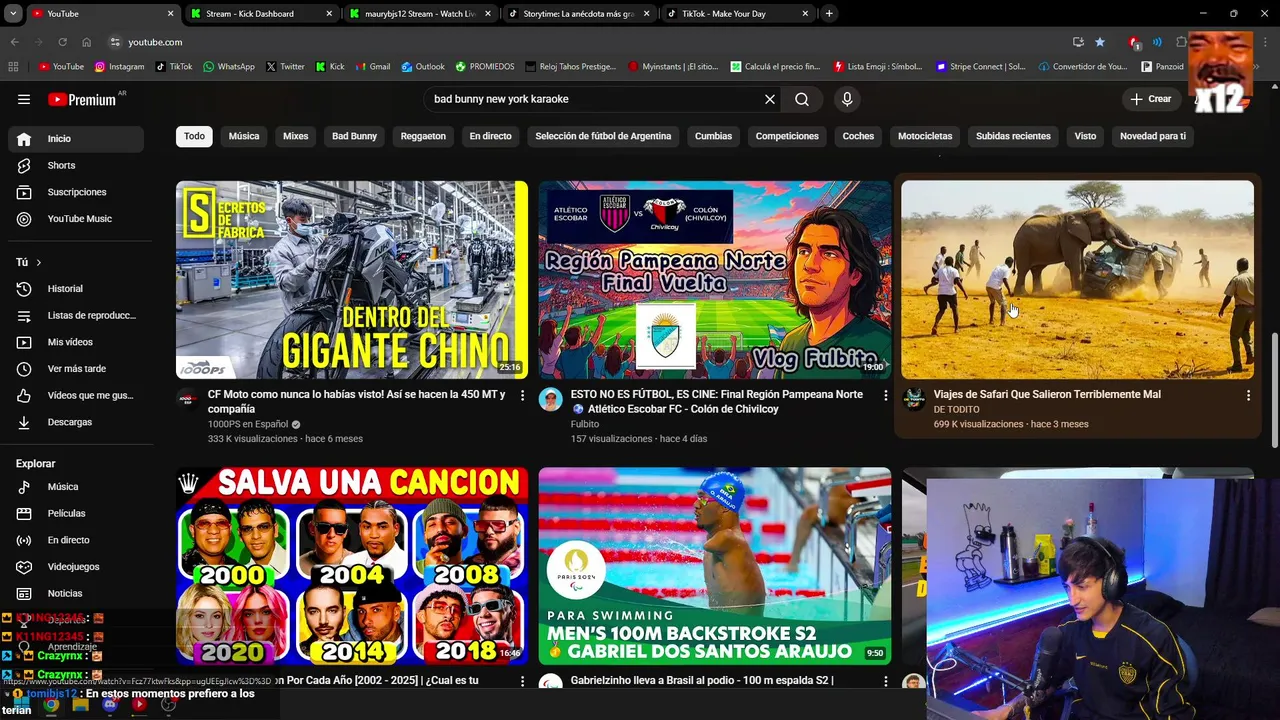Switch to Stream - Kick Dashboard tab
The width and height of the screenshot is (1280, 720).
pos(261,14)
